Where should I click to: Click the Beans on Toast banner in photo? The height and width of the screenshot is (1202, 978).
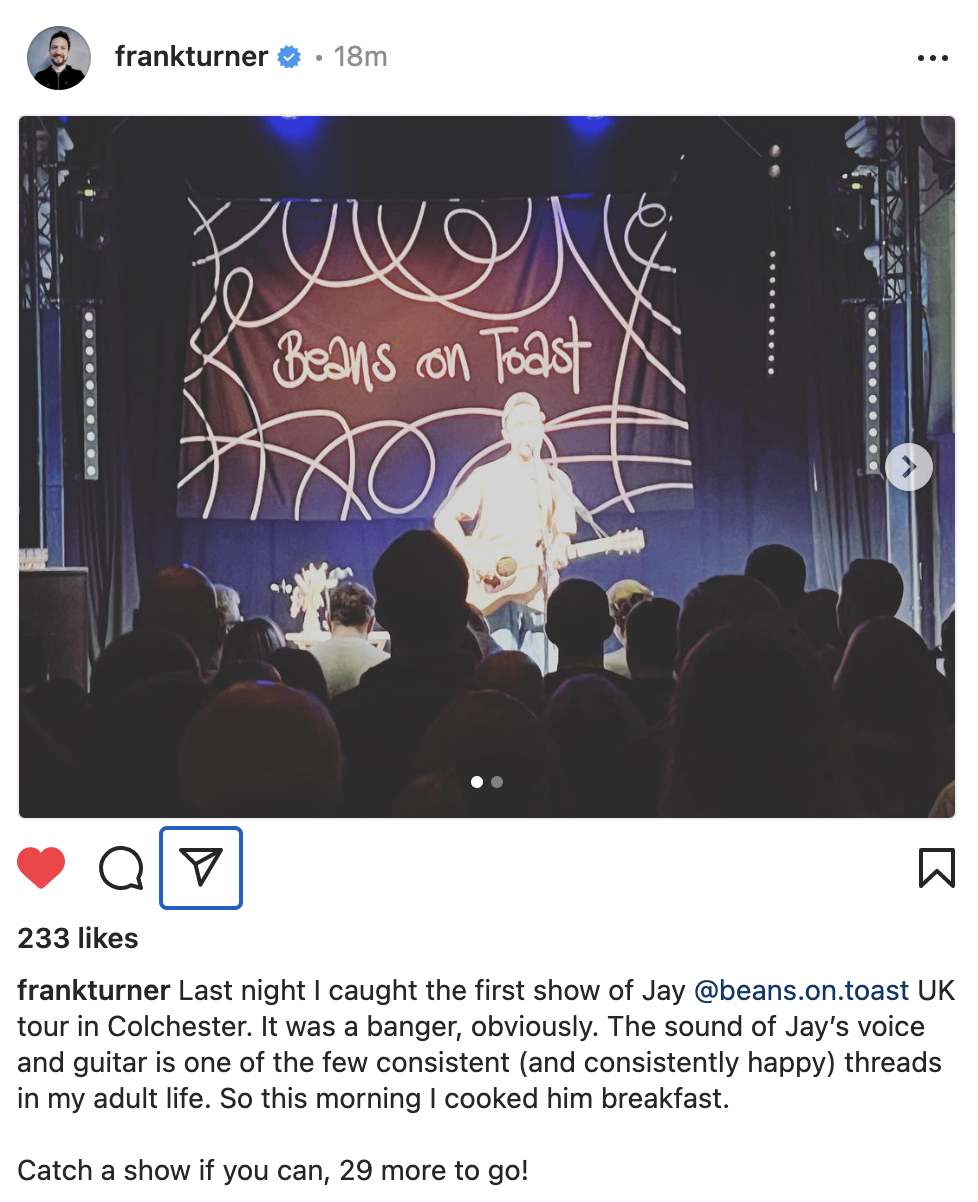pyautogui.click(x=433, y=355)
